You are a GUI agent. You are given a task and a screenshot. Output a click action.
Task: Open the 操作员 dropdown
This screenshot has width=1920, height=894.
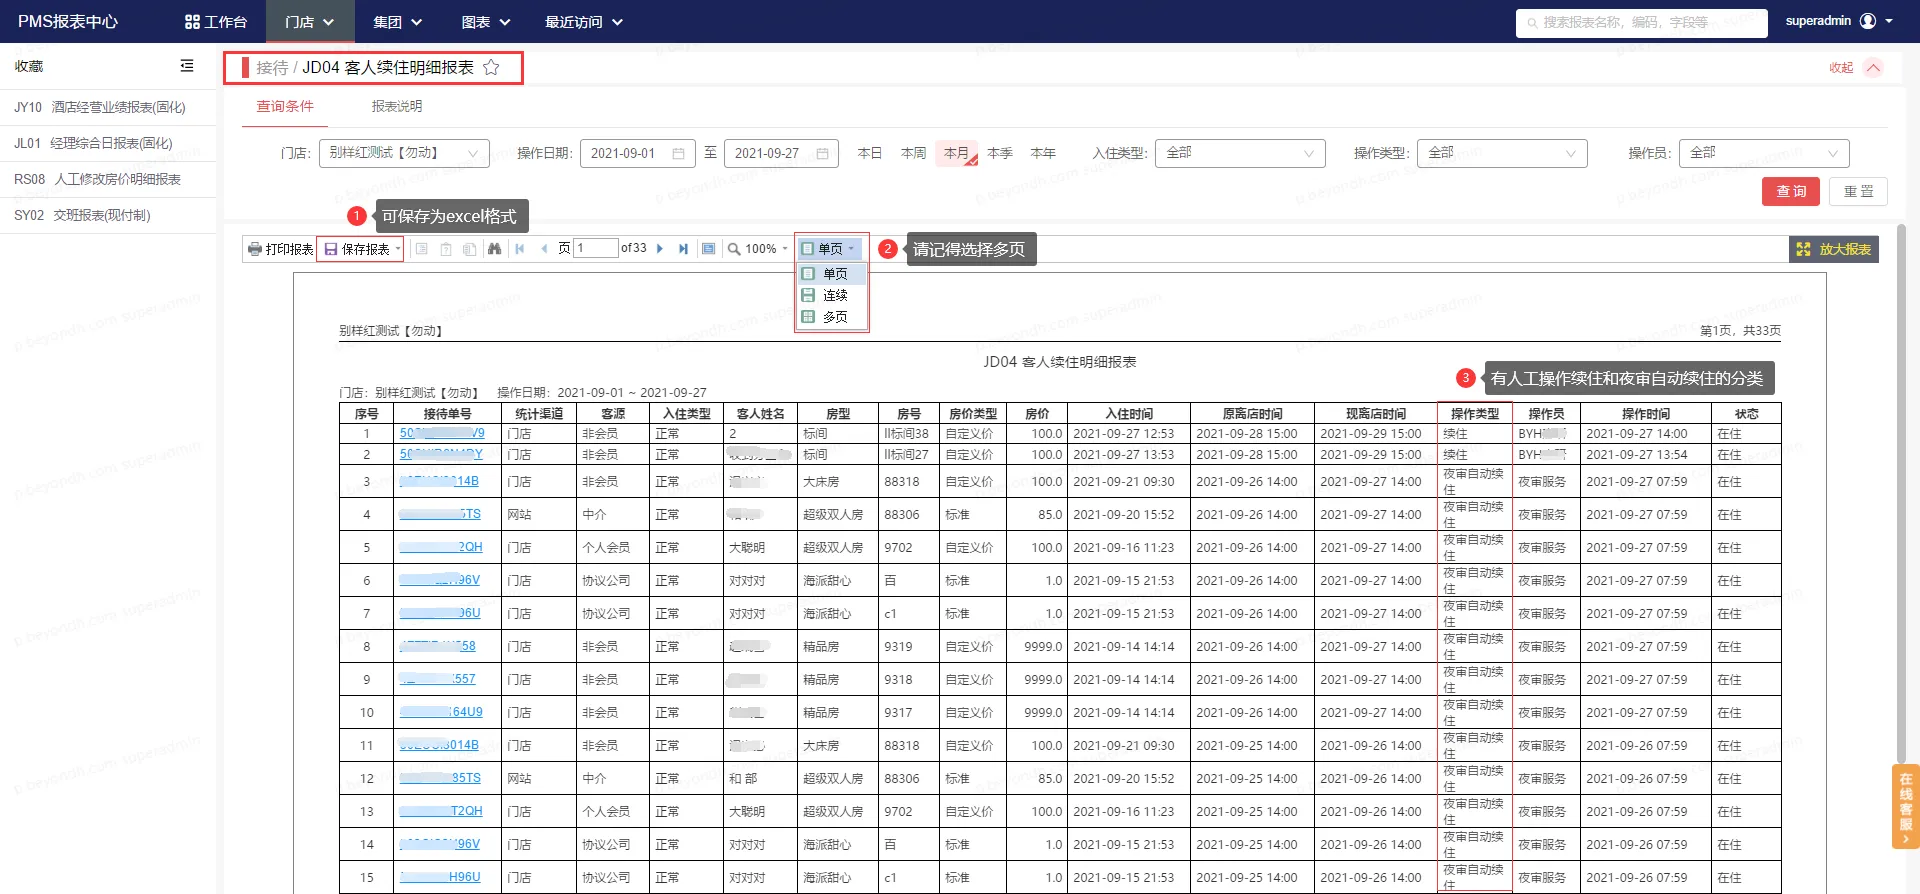[1764, 153]
